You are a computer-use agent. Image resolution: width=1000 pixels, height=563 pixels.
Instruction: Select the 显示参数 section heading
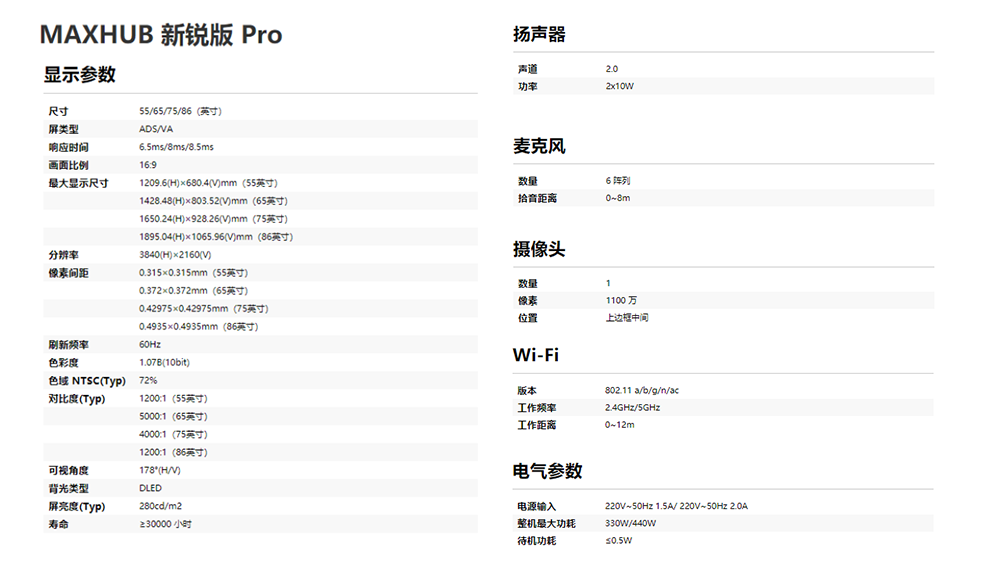79,75
